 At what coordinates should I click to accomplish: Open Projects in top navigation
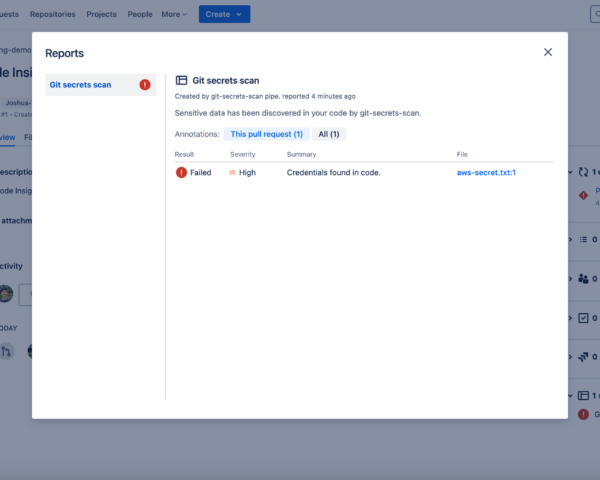(101, 14)
